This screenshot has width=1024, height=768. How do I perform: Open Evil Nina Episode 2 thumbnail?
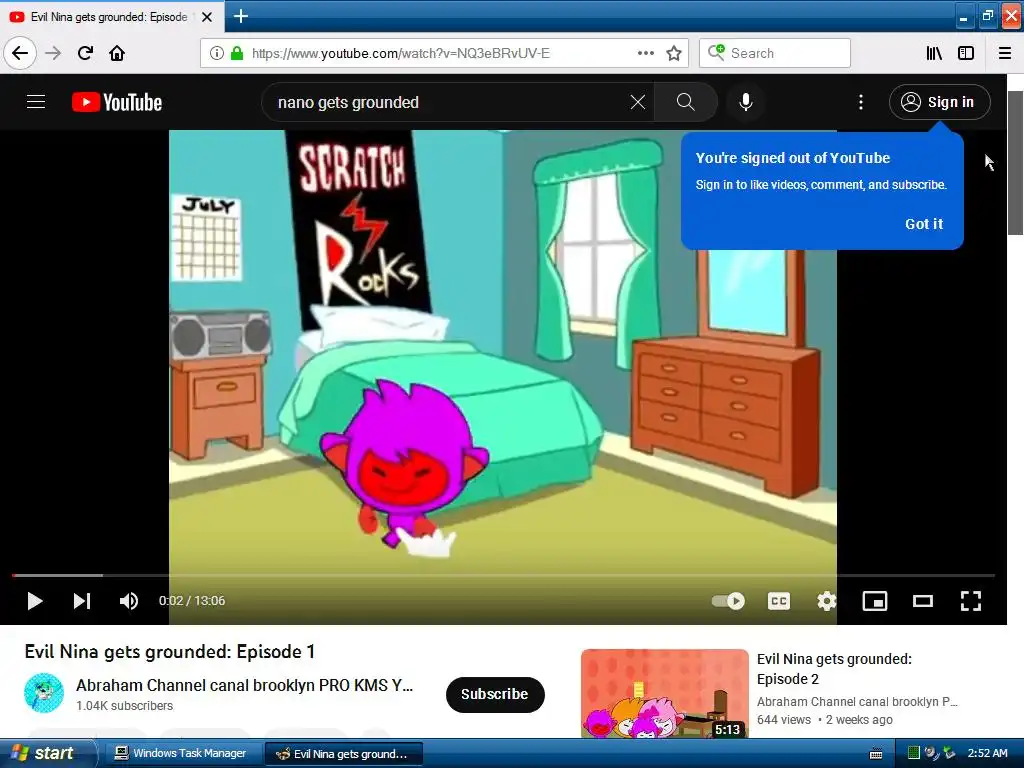(665, 694)
